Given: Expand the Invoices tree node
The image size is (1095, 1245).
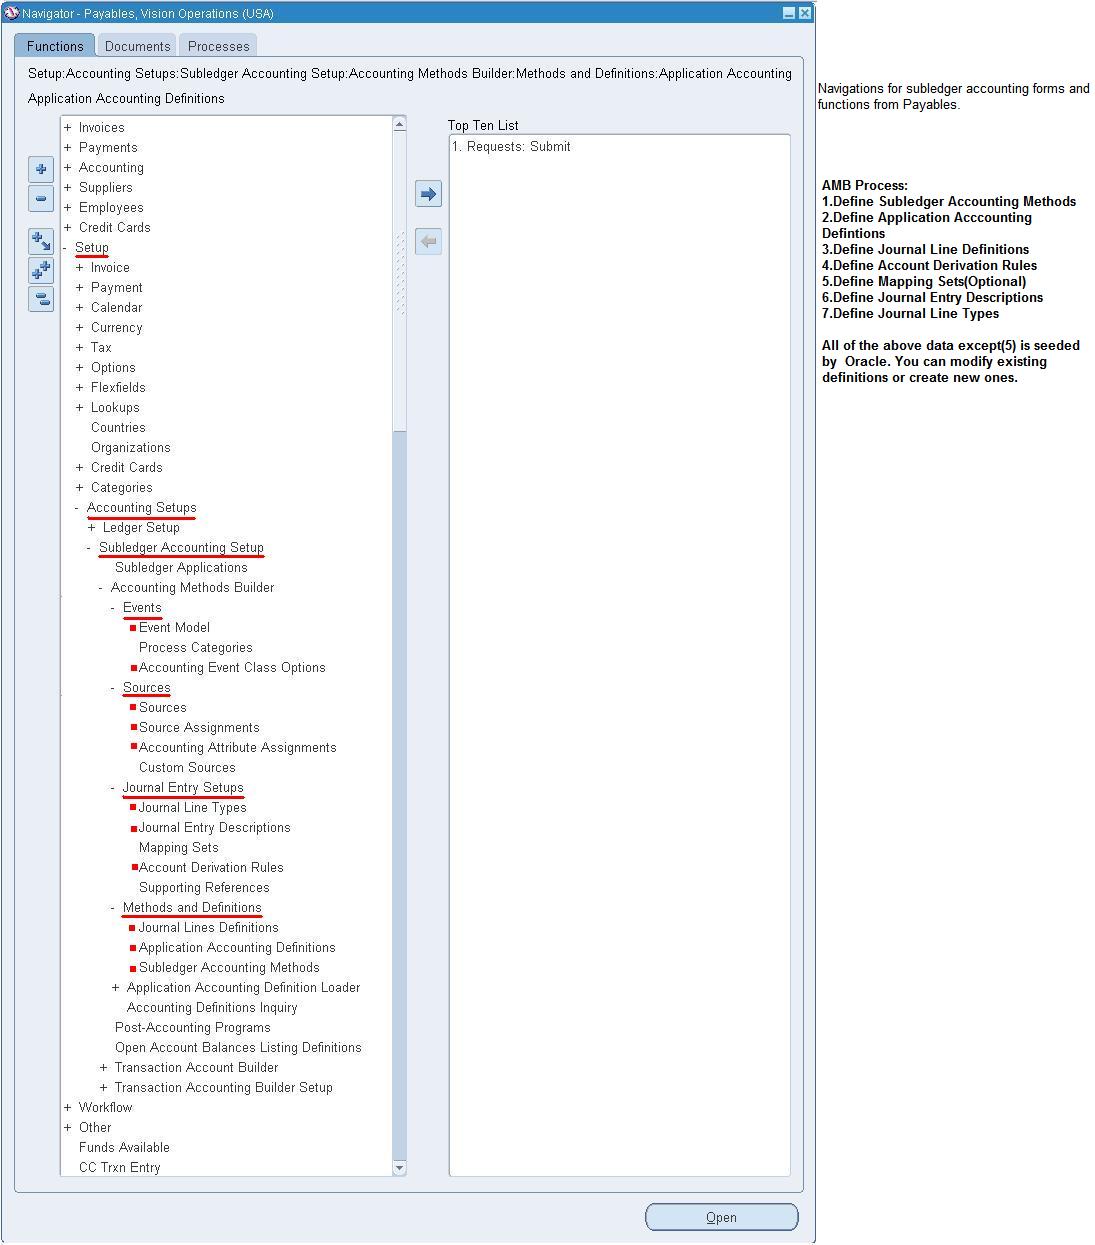Looking at the screenshot, I should [x=66, y=127].
